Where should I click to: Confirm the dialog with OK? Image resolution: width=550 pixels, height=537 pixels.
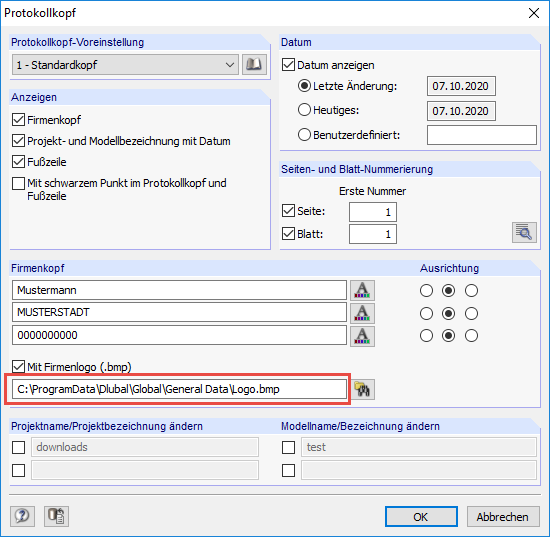tap(421, 516)
